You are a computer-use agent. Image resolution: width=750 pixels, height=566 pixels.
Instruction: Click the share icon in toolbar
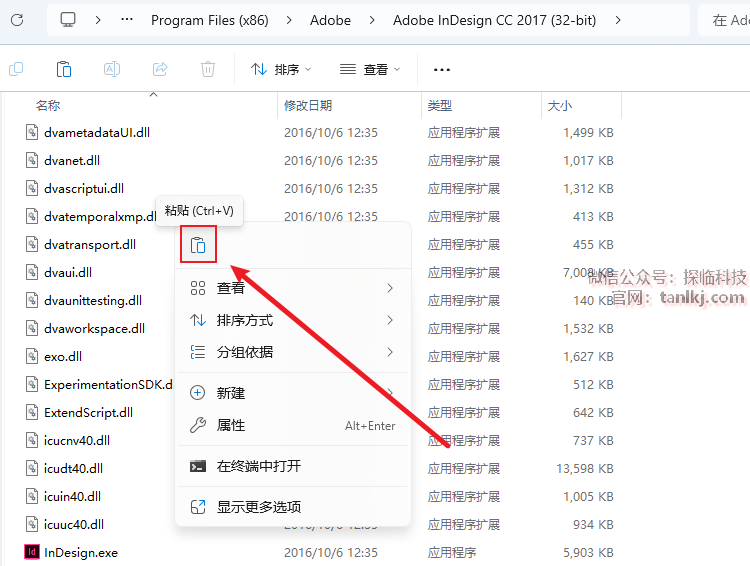point(160,69)
